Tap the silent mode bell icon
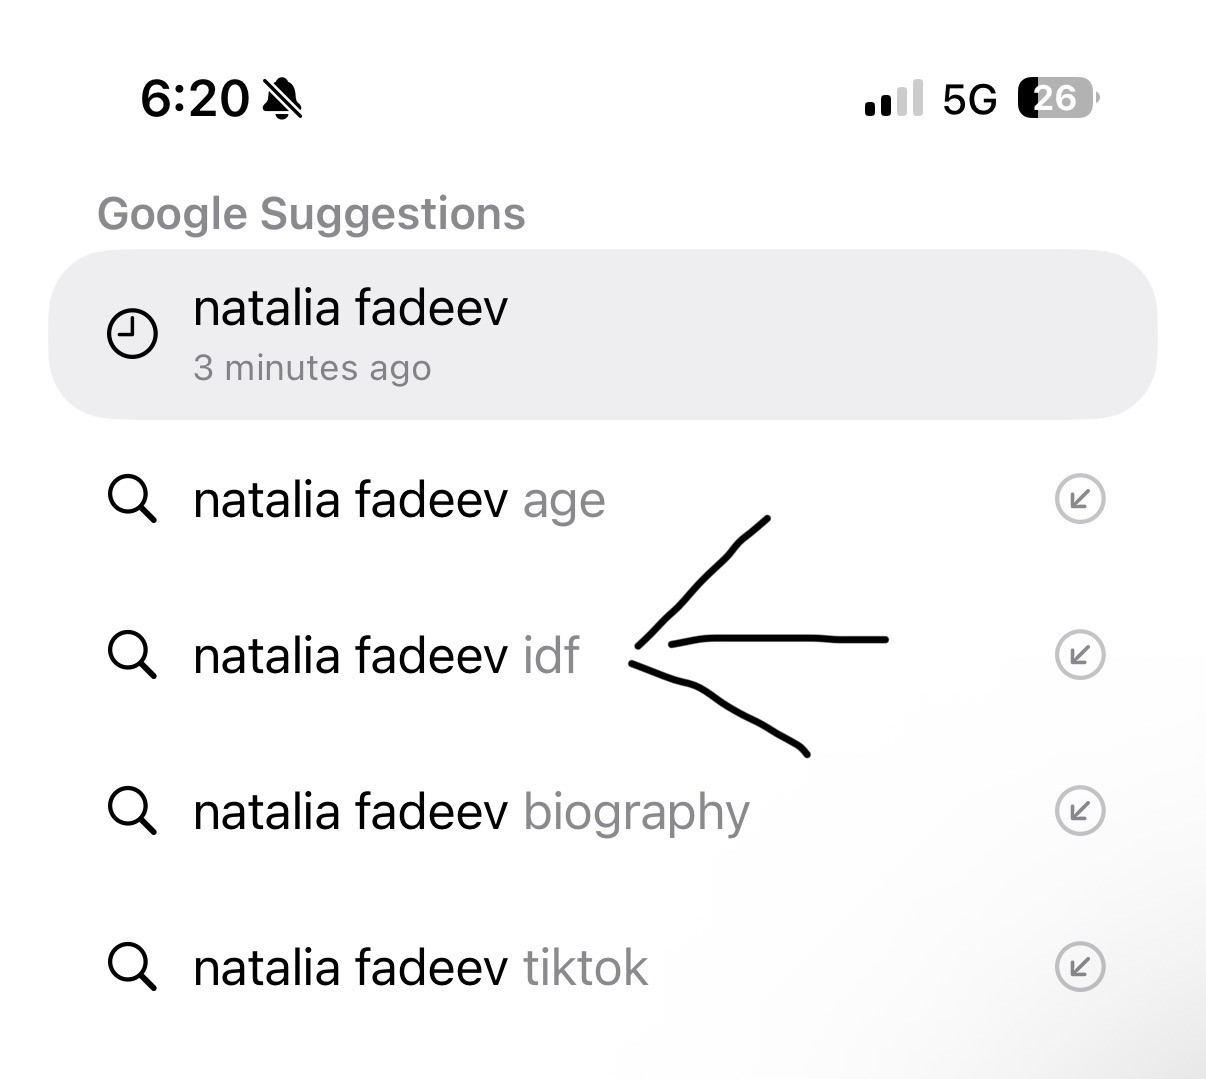This screenshot has height=1079, width=1206. (x=282, y=98)
